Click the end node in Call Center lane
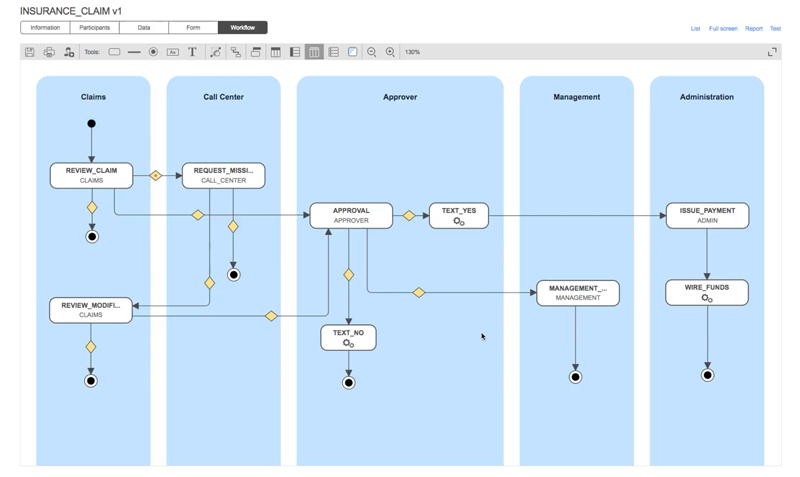Viewport: 800px width, 477px height. pyautogui.click(x=234, y=275)
